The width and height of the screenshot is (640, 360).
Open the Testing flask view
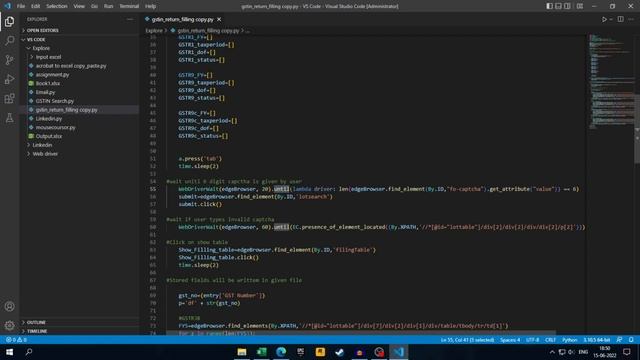(9, 118)
